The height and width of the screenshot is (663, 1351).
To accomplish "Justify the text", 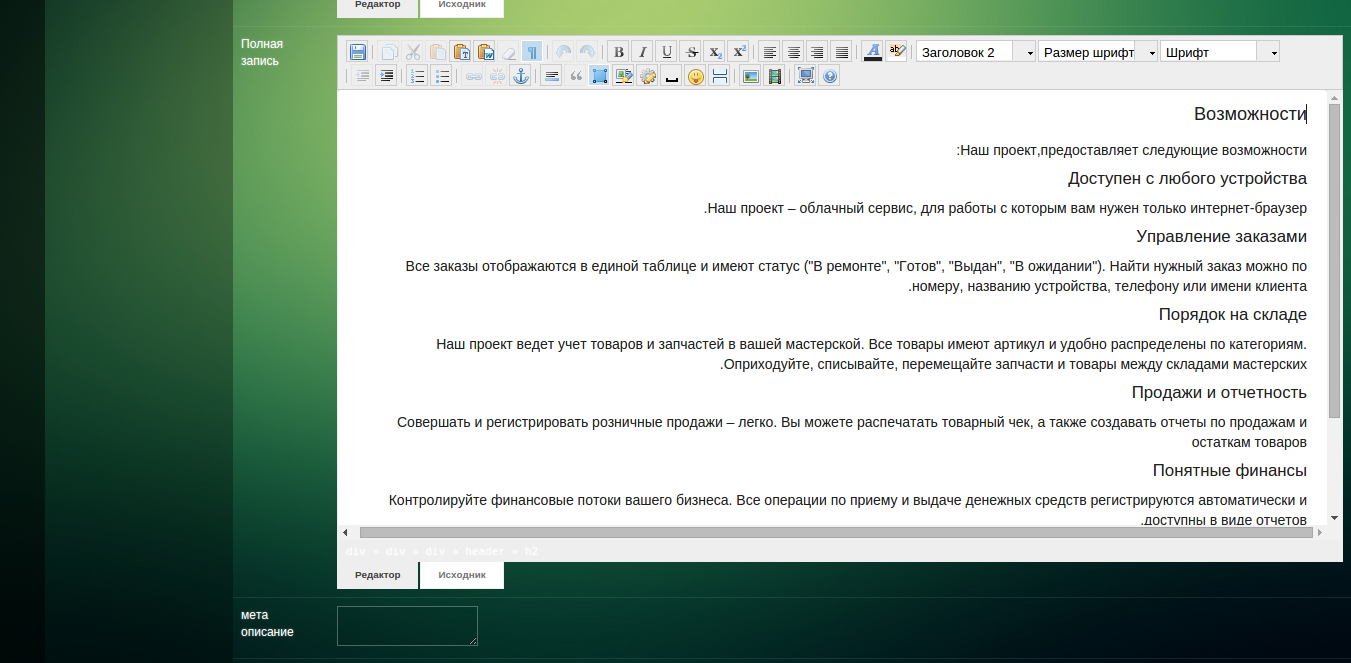I will point(842,52).
